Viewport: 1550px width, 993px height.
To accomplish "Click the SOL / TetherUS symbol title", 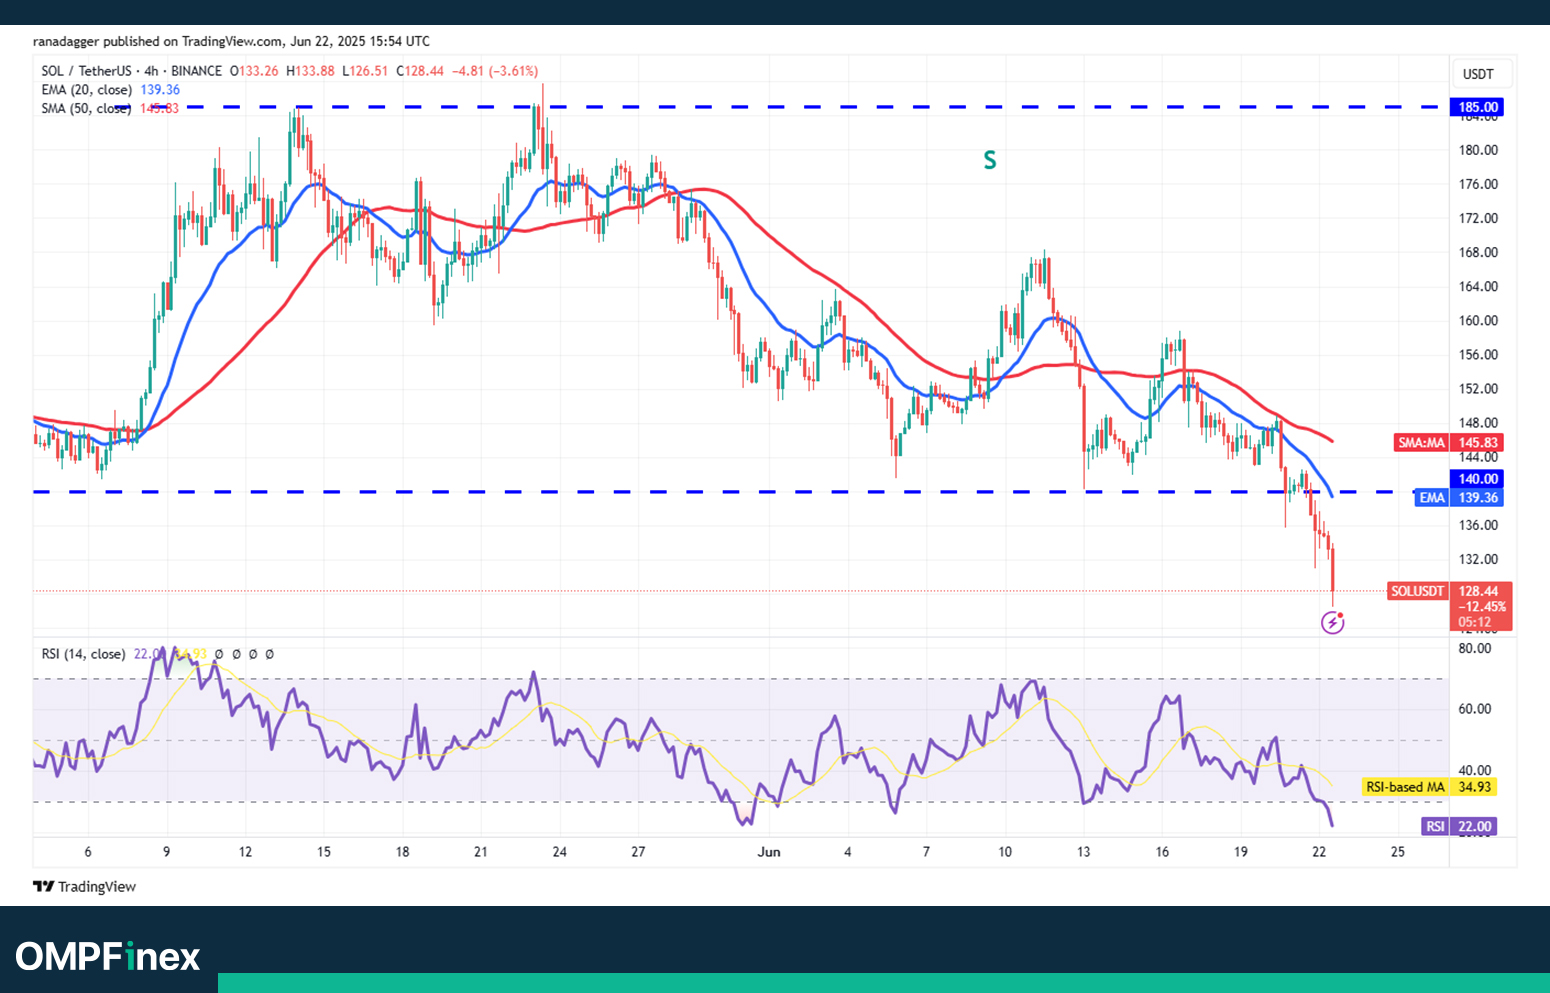I will 86,71.
